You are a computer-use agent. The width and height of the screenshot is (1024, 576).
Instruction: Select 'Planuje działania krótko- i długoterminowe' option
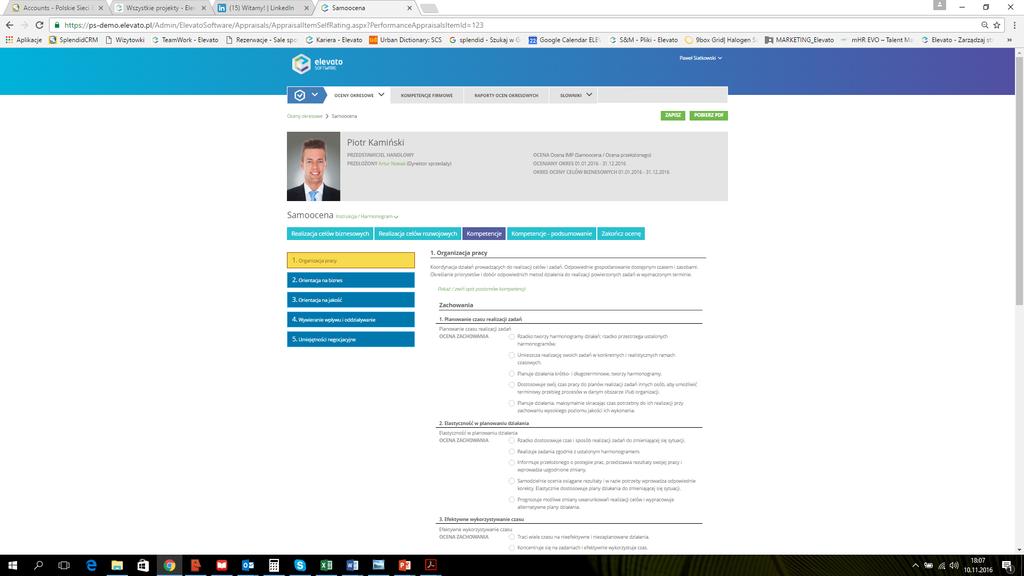pos(512,374)
